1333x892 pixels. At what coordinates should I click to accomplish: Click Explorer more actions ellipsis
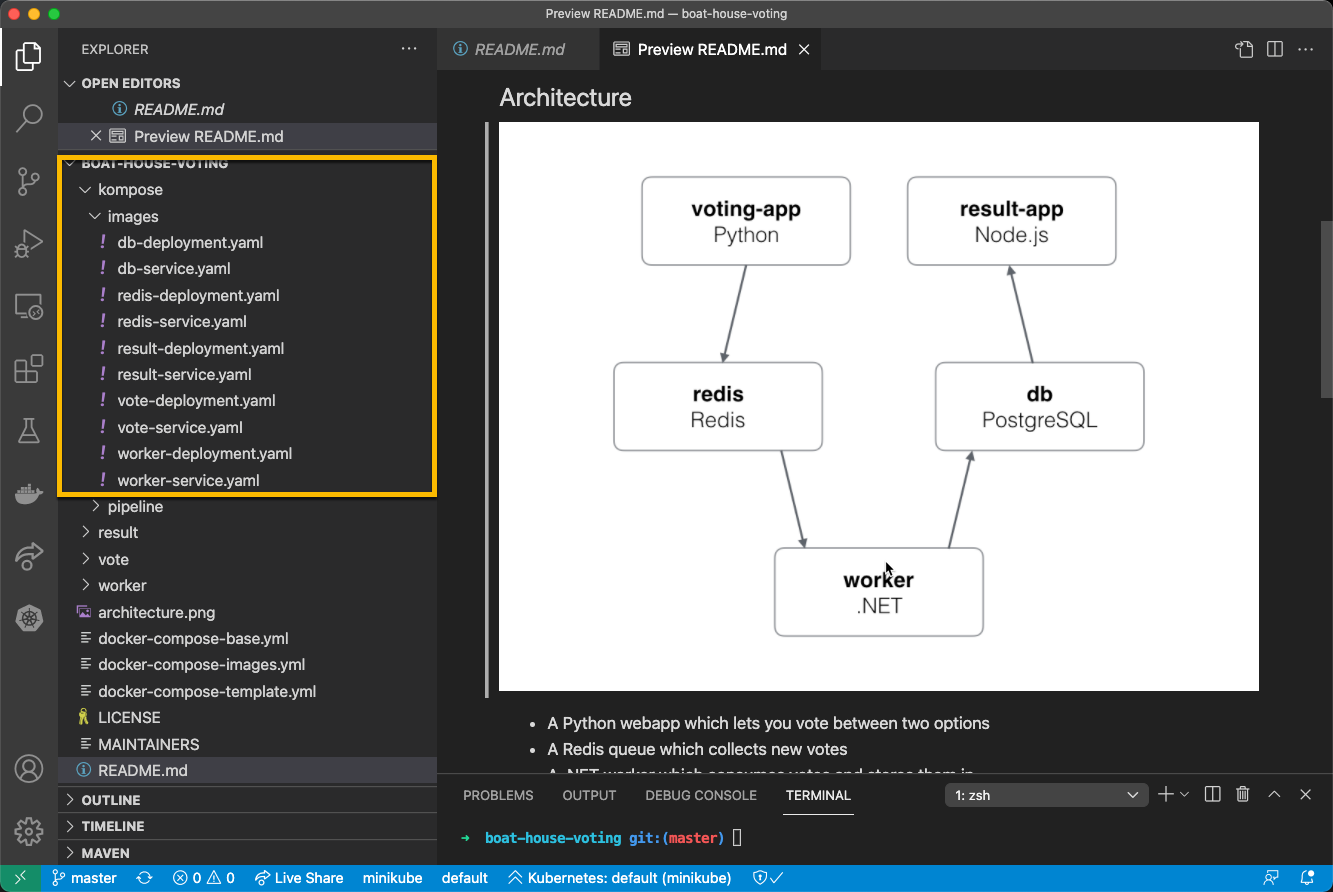click(x=409, y=49)
